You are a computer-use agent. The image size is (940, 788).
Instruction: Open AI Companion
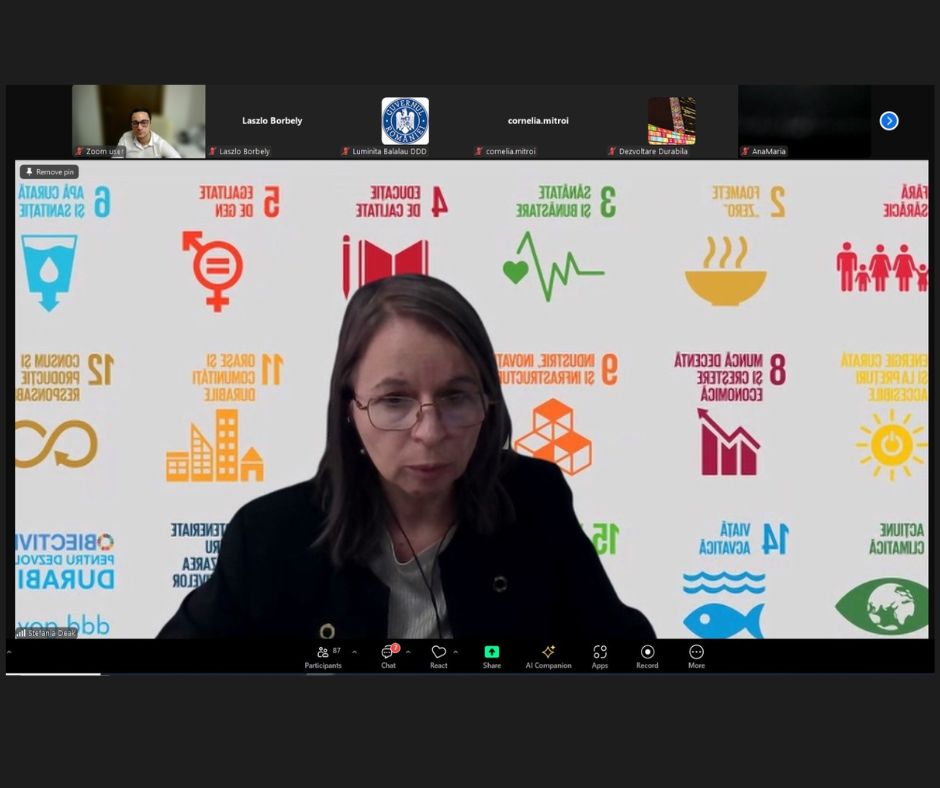548,655
